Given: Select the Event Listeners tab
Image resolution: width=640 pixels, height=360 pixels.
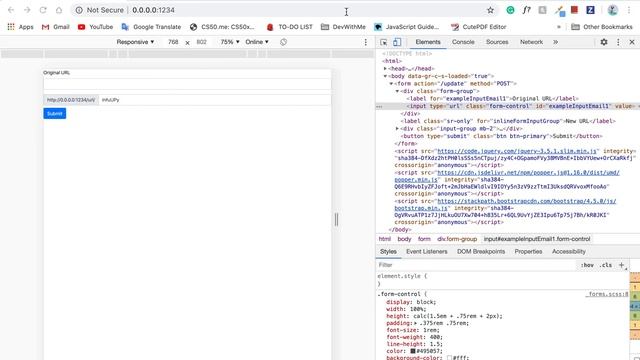Looking at the screenshot, I should click(x=427, y=251).
